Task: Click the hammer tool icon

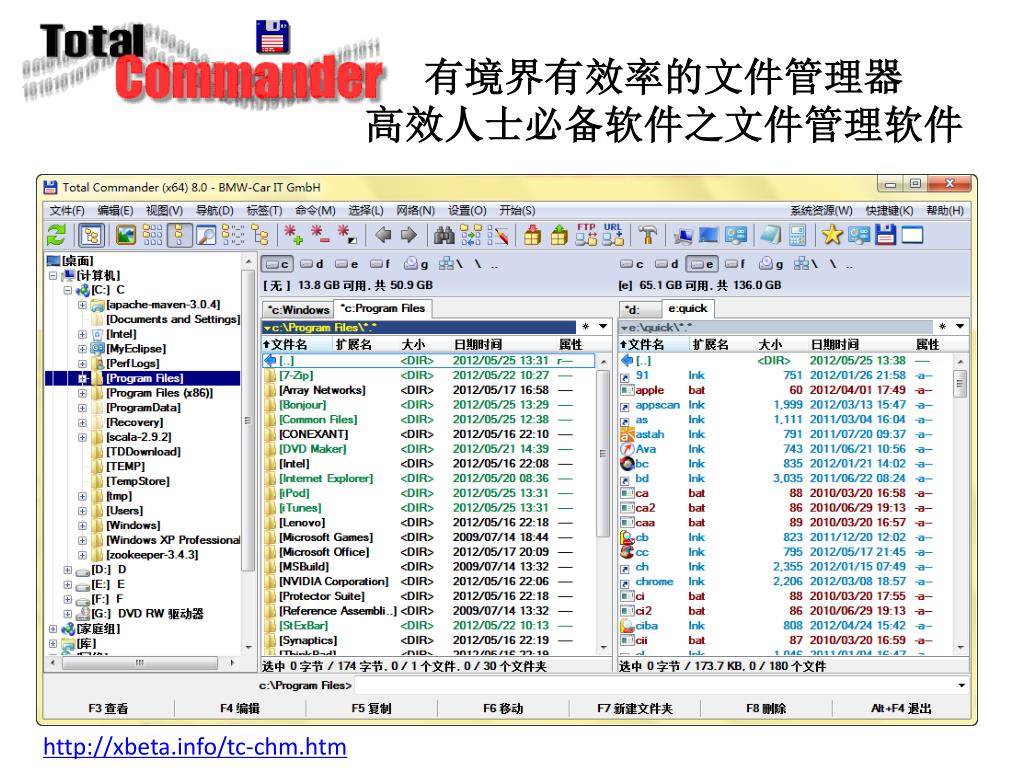Action: (x=648, y=235)
